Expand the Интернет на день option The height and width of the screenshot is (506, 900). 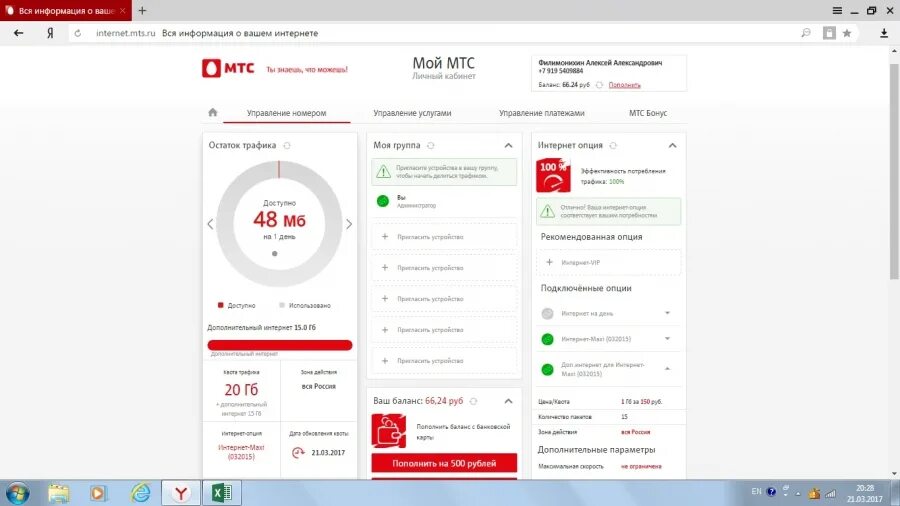click(668, 313)
